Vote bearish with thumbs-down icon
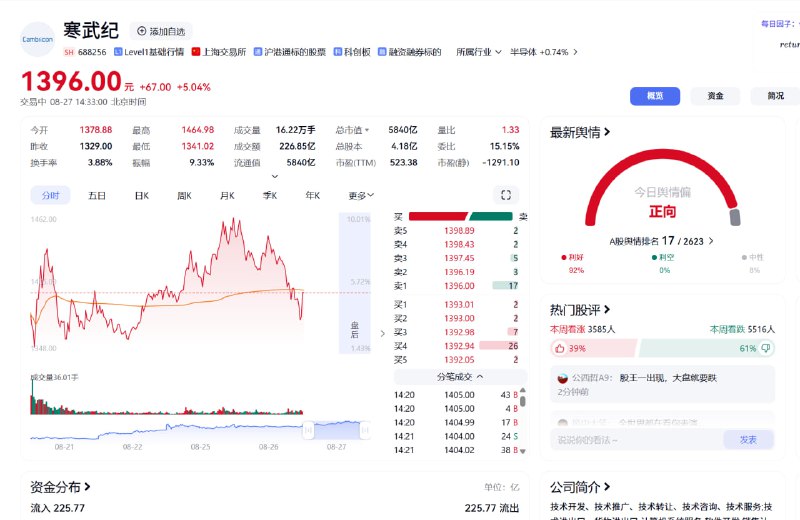The width and height of the screenshot is (800, 520). (766, 348)
